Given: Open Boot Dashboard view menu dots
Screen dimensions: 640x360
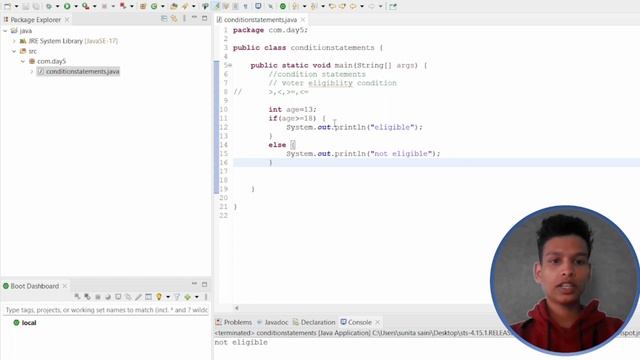Looking at the screenshot, I should point(206,297).
